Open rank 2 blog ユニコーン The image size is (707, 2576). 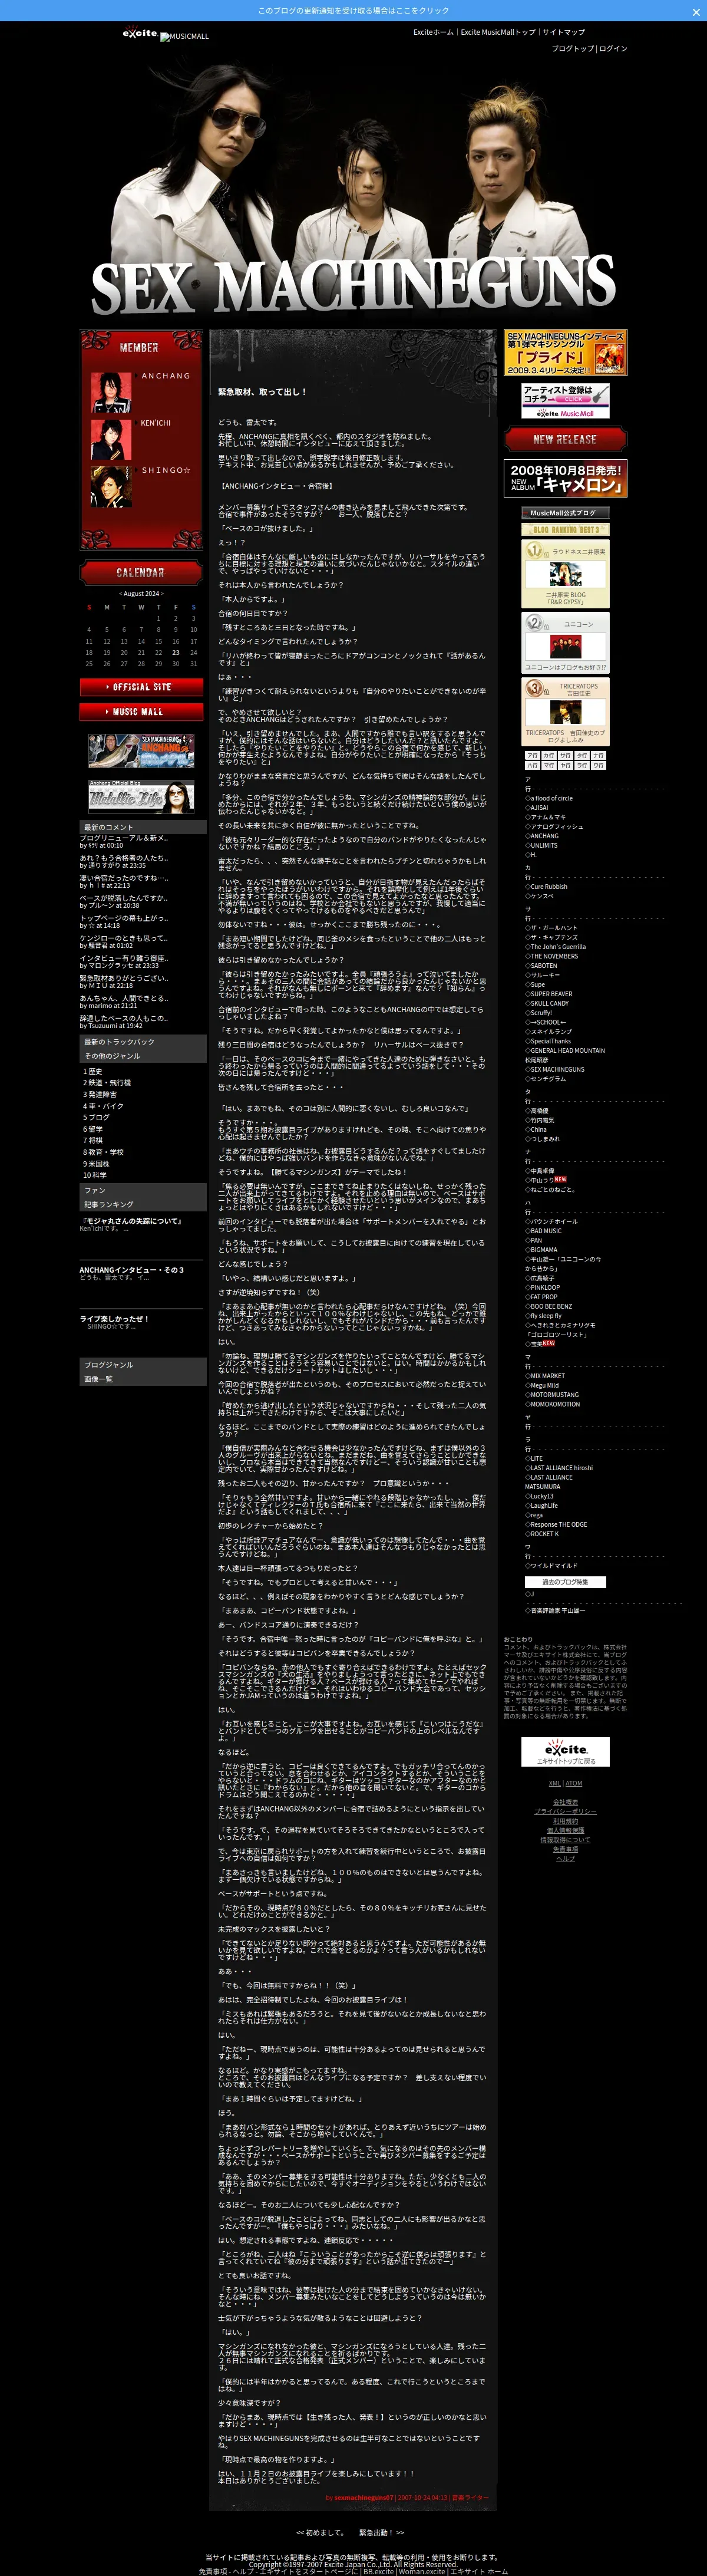(565, 644)
